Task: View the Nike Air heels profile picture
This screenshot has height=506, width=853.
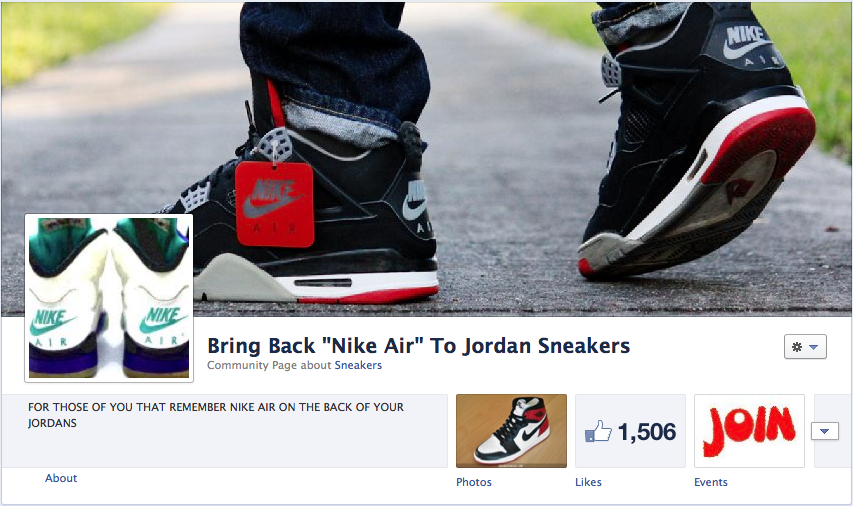Action: pos(109,298)
